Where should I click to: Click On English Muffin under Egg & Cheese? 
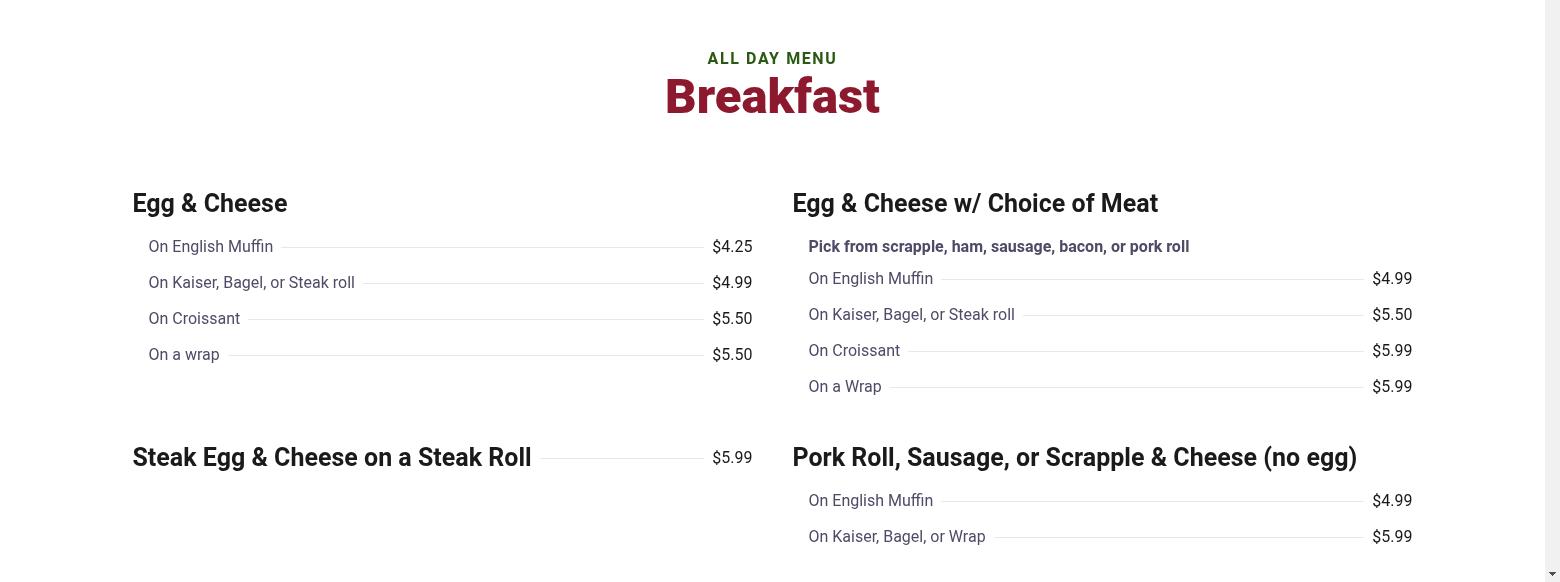click(x=211, y=247)
